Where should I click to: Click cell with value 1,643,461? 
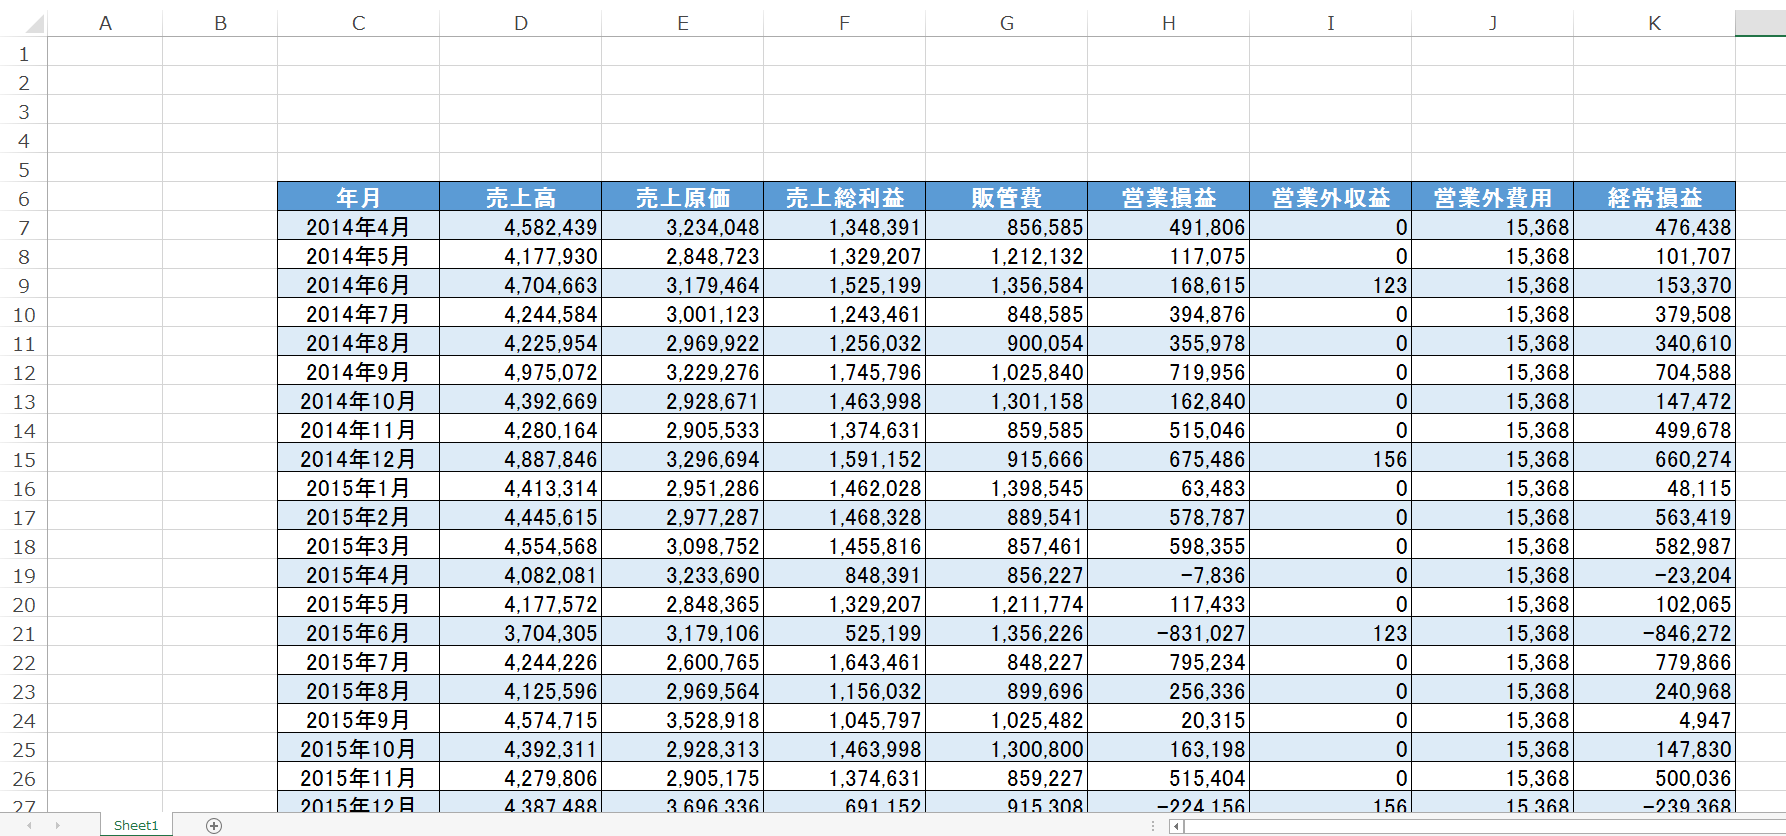point(844,662)
